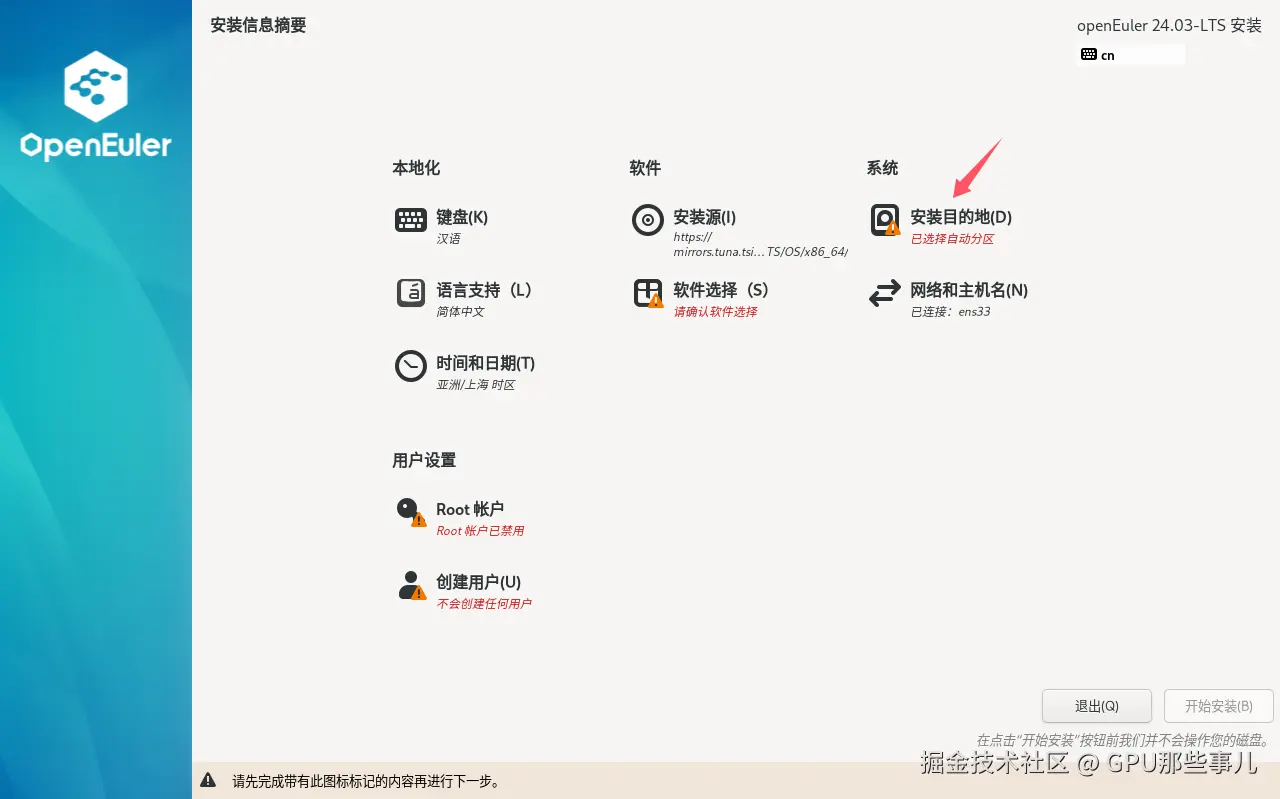Click the warning badge on 安装目的地
The height and width of the screenshot is (799, 1280).
click(894, 228)
